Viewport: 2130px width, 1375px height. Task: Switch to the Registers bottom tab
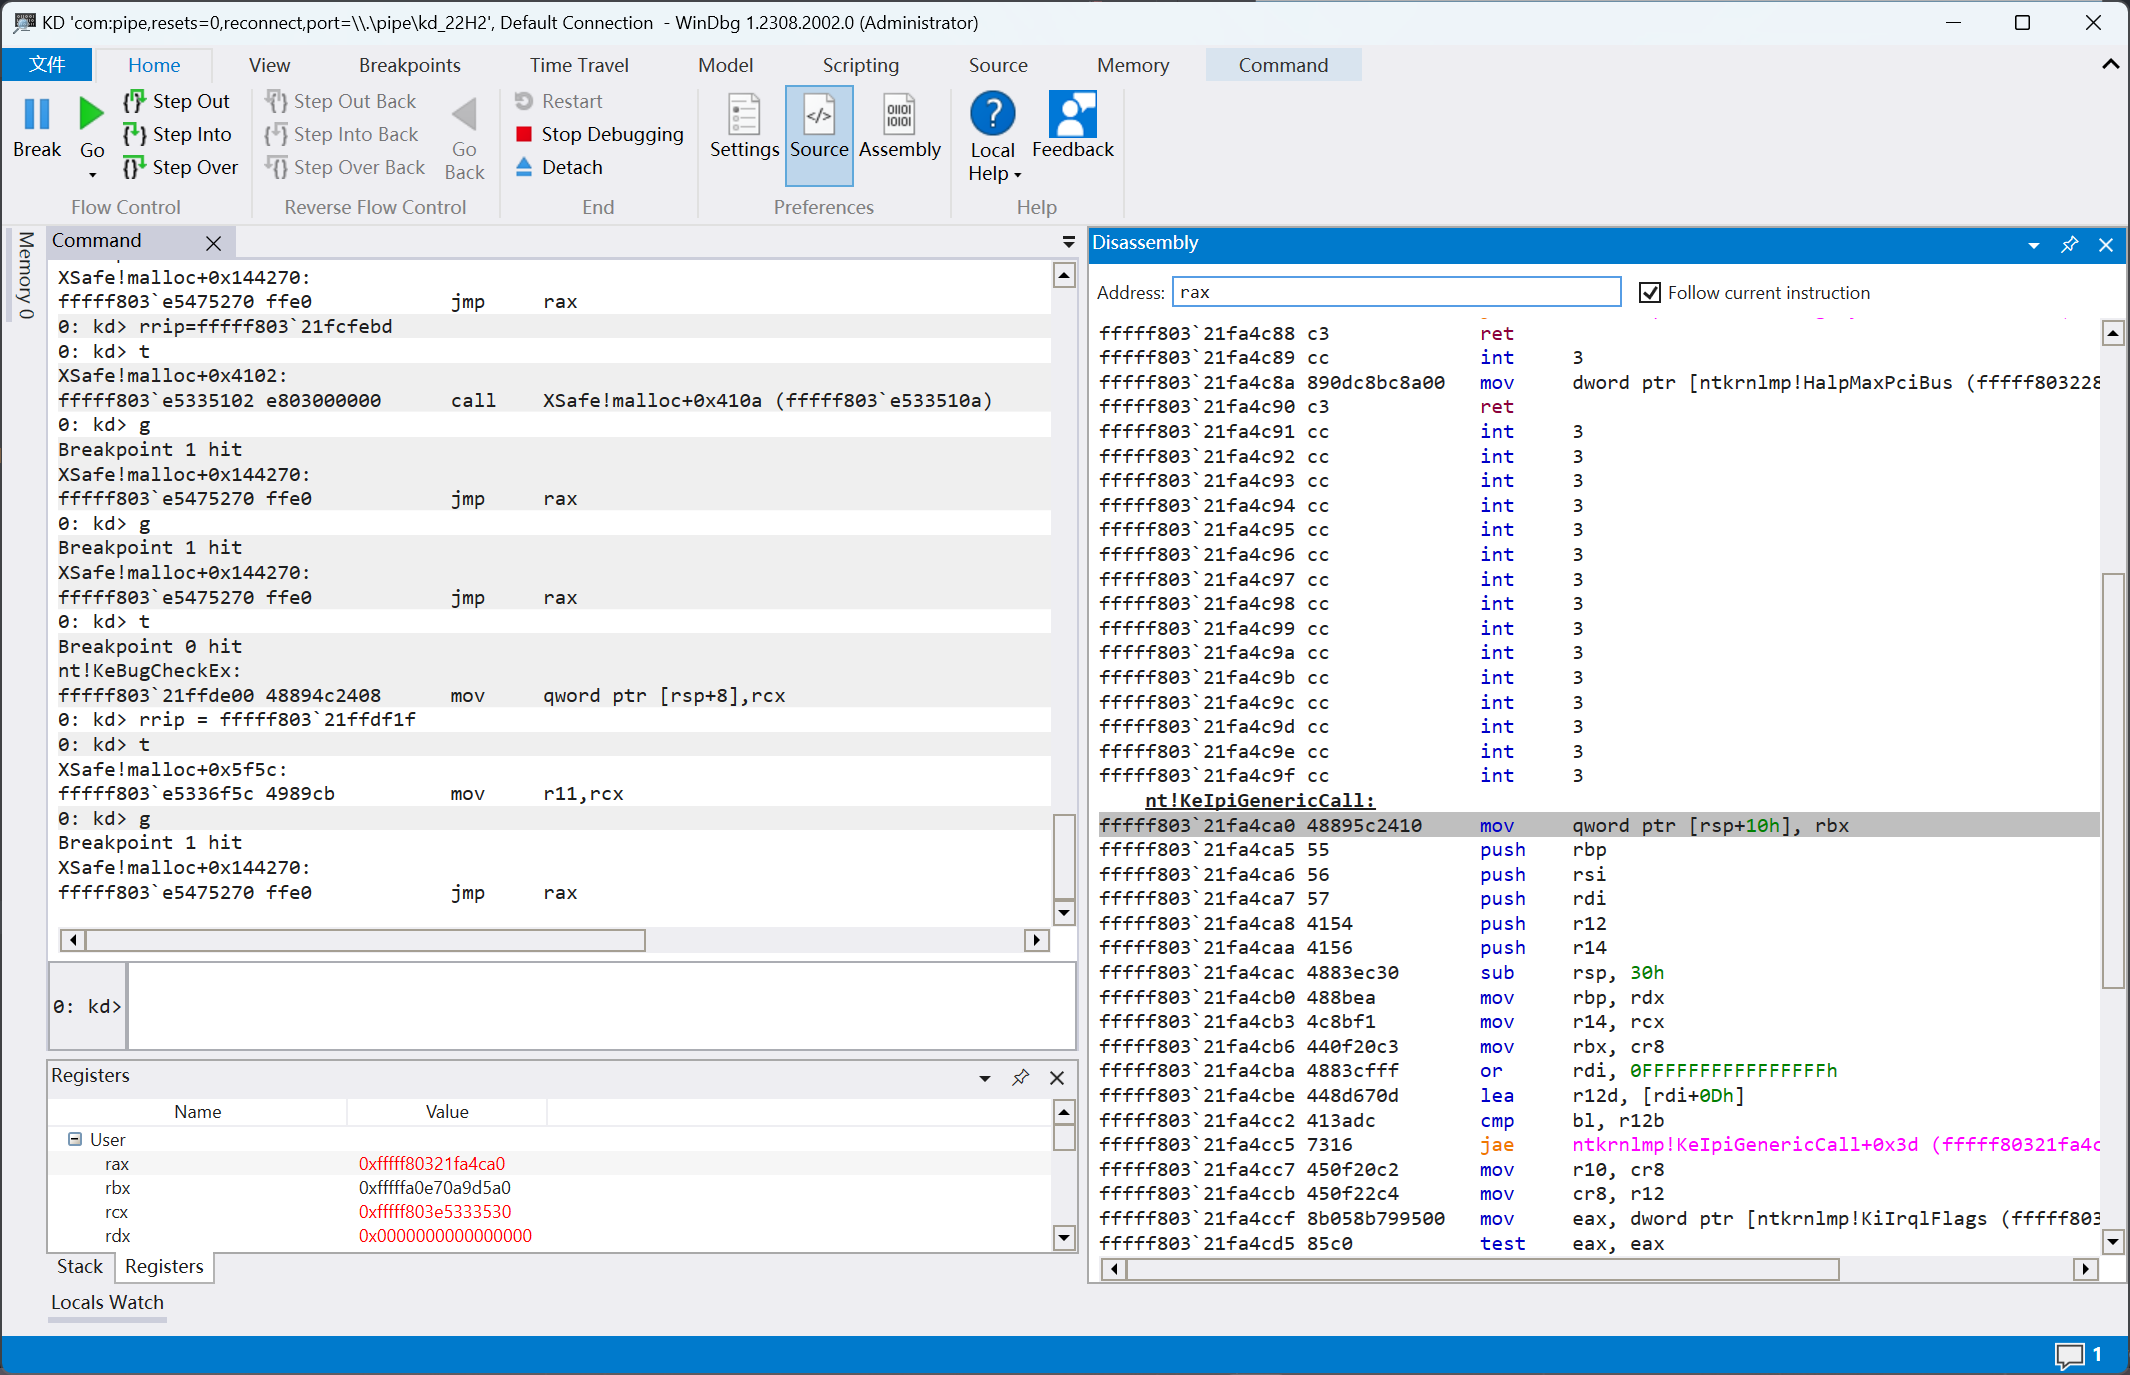(x=164, y=1266)
